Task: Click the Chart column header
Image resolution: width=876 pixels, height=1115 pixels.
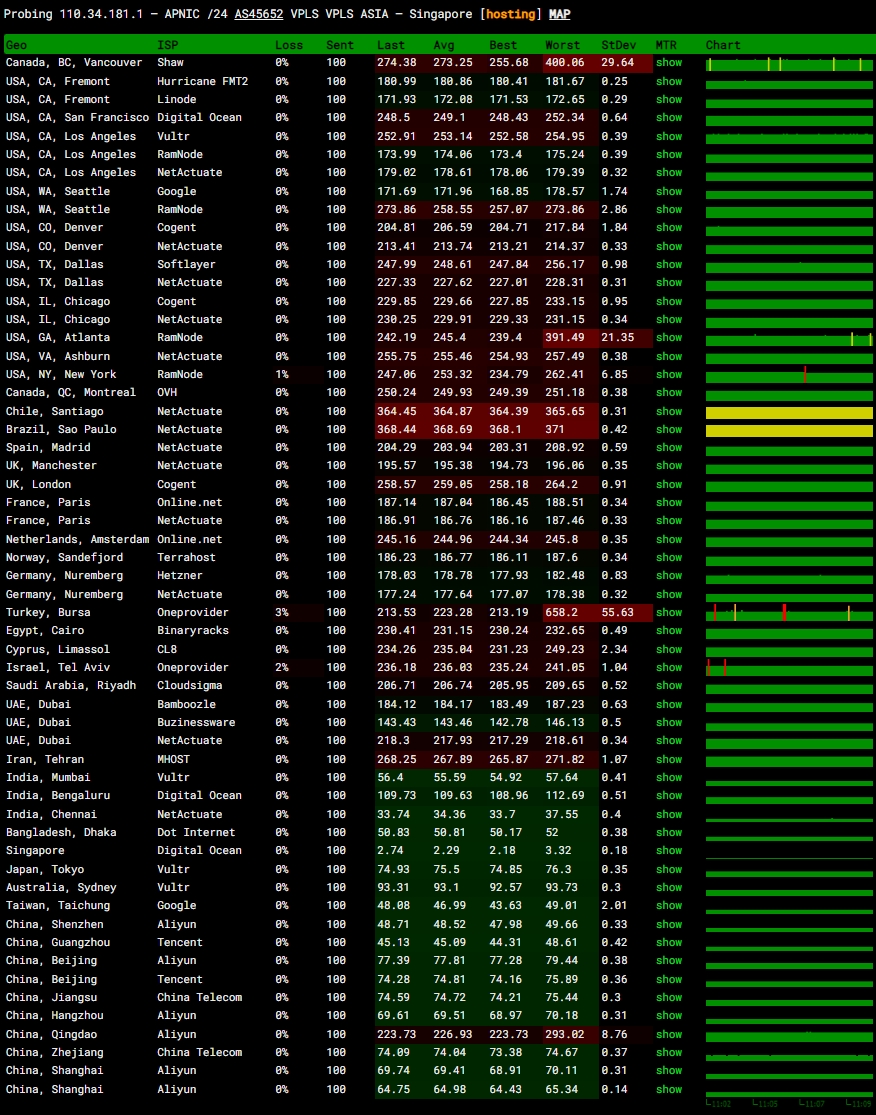Action: (x=723, y=45)
